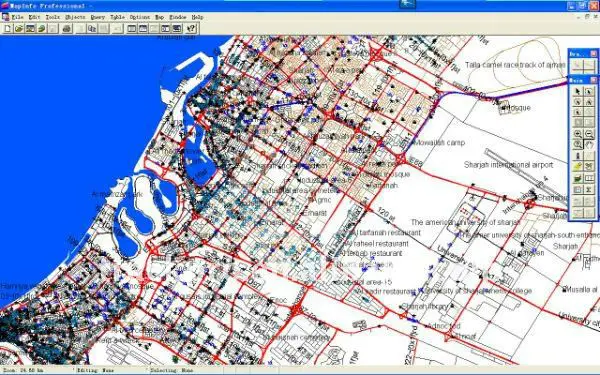Open the Tools menu

pyautogui.click(x=52, y=17)
